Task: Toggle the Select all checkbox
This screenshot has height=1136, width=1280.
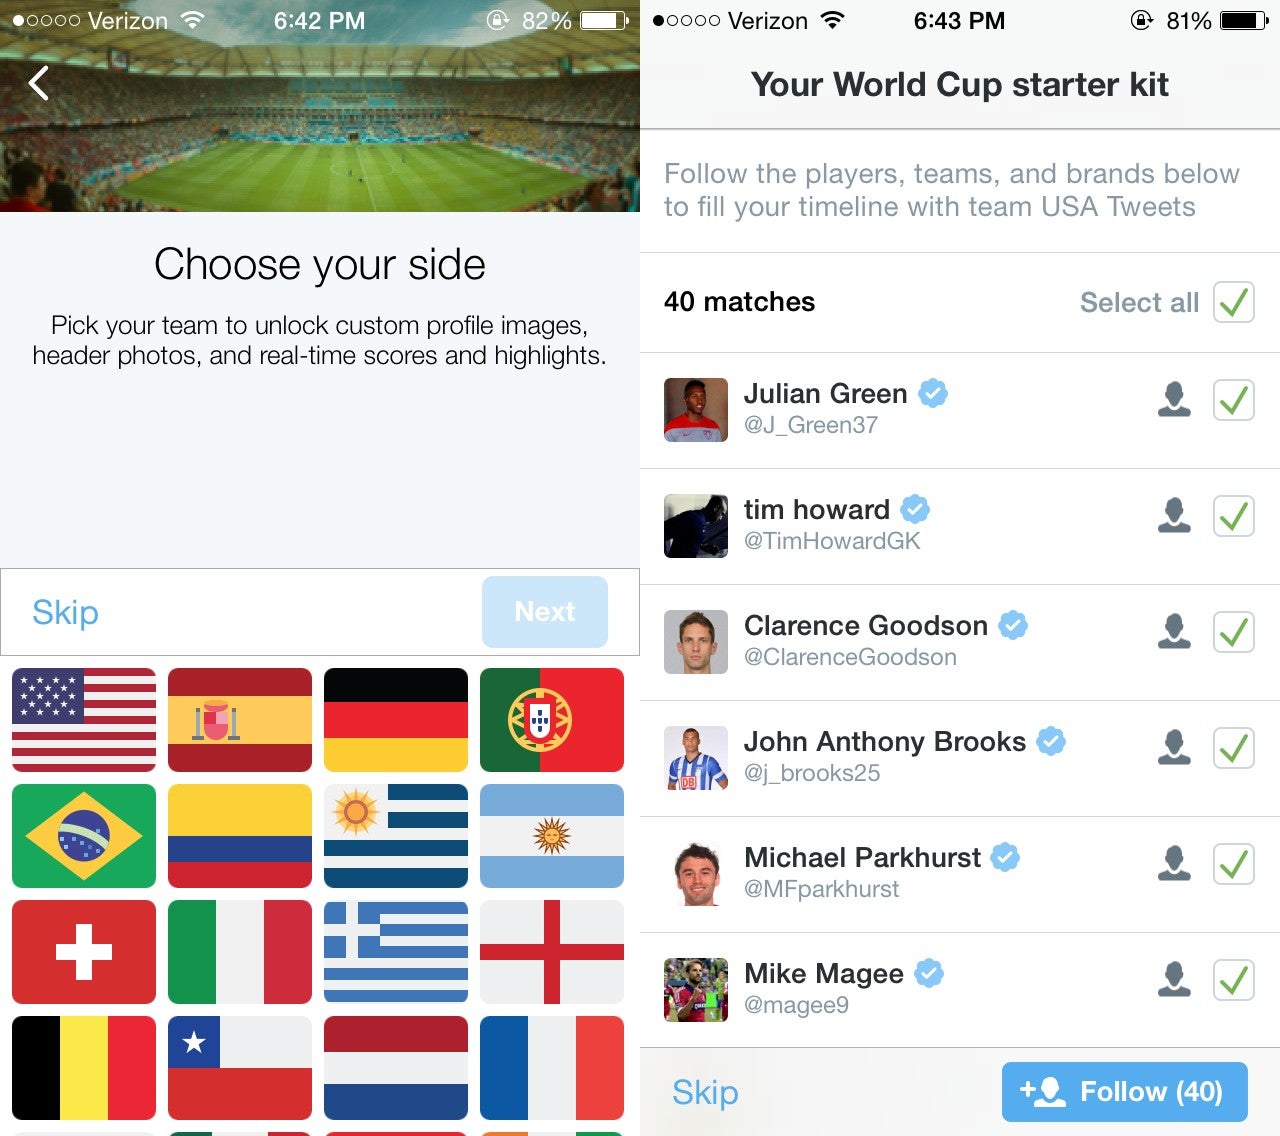Action: [x=1234, y=302]
